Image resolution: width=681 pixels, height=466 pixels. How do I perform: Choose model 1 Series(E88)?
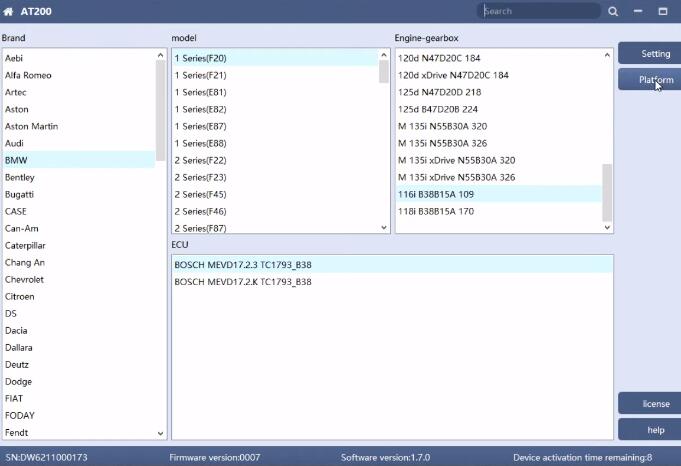coord(275,143)
